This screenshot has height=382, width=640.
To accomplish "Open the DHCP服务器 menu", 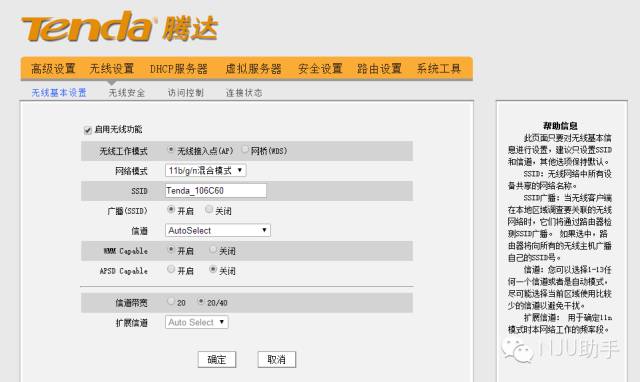I will [179, 69].
